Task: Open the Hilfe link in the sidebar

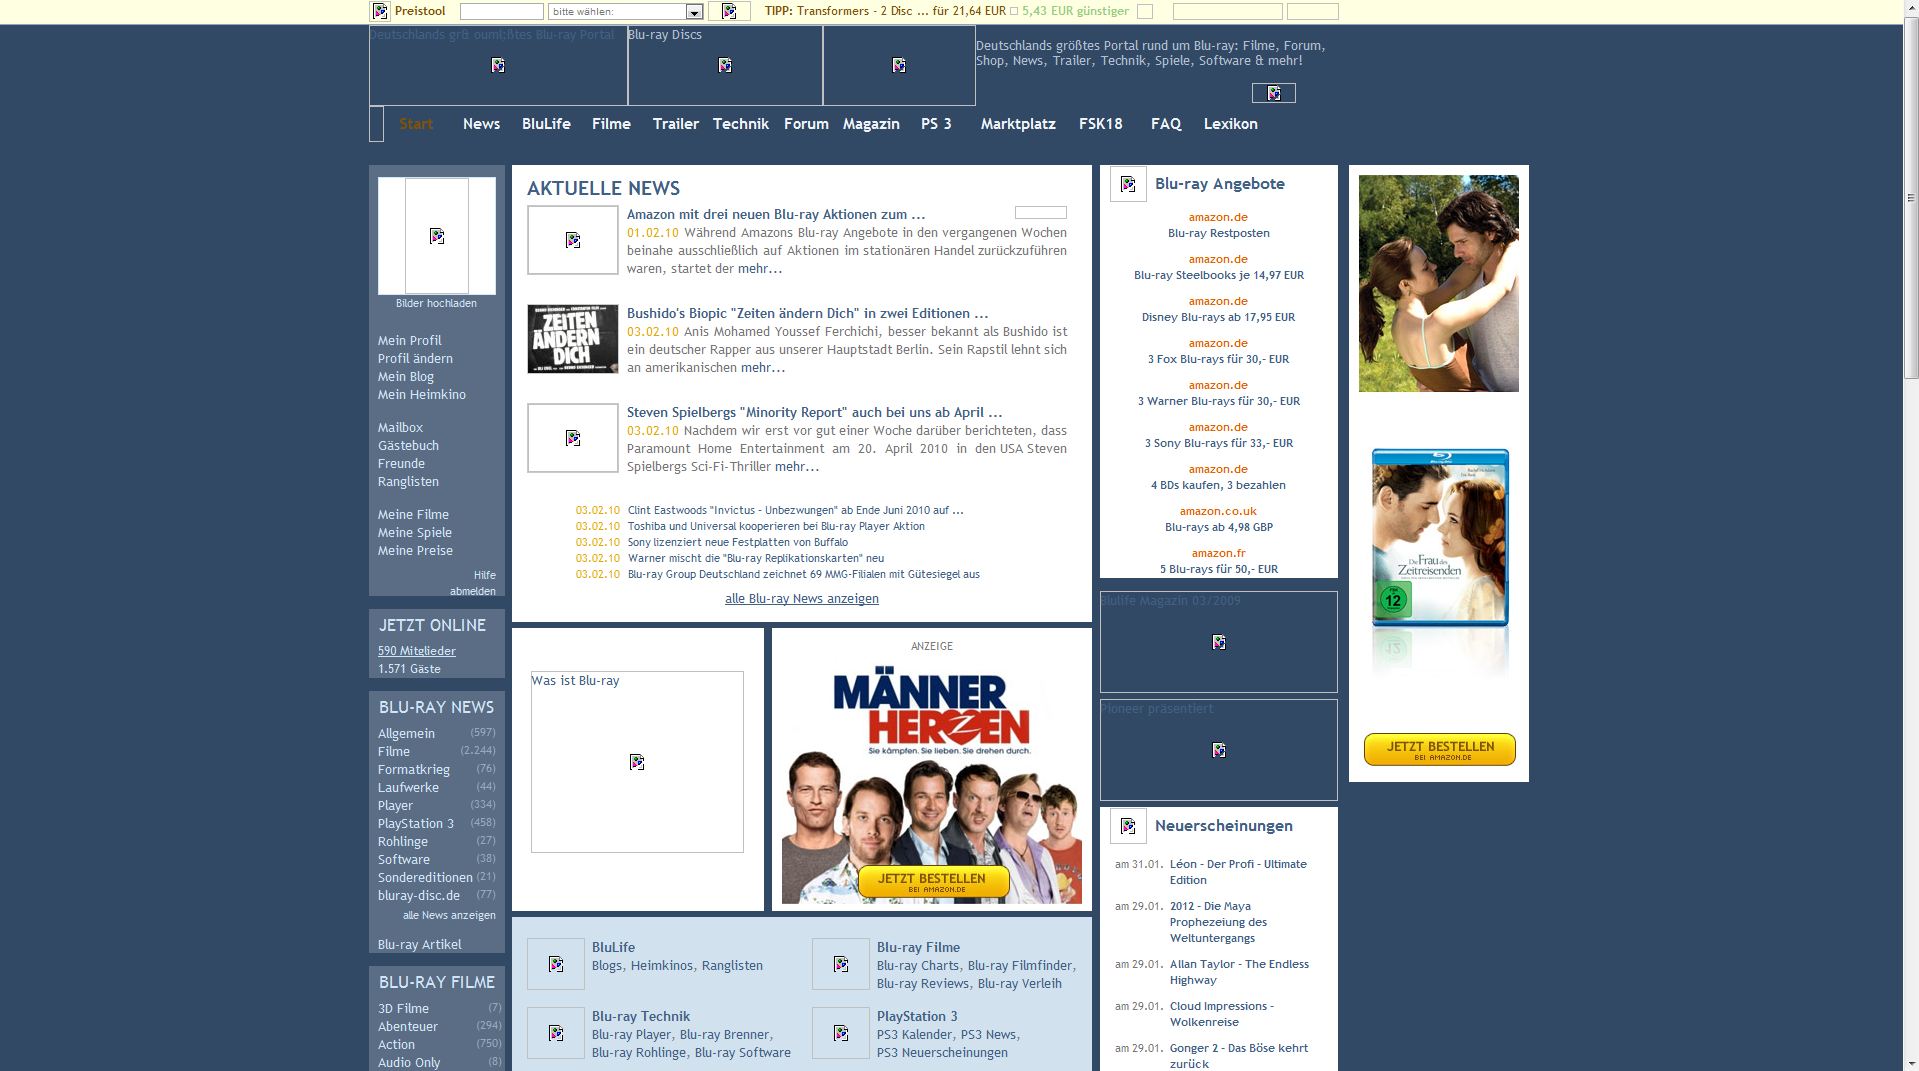Action: click(x=485, y=575)
